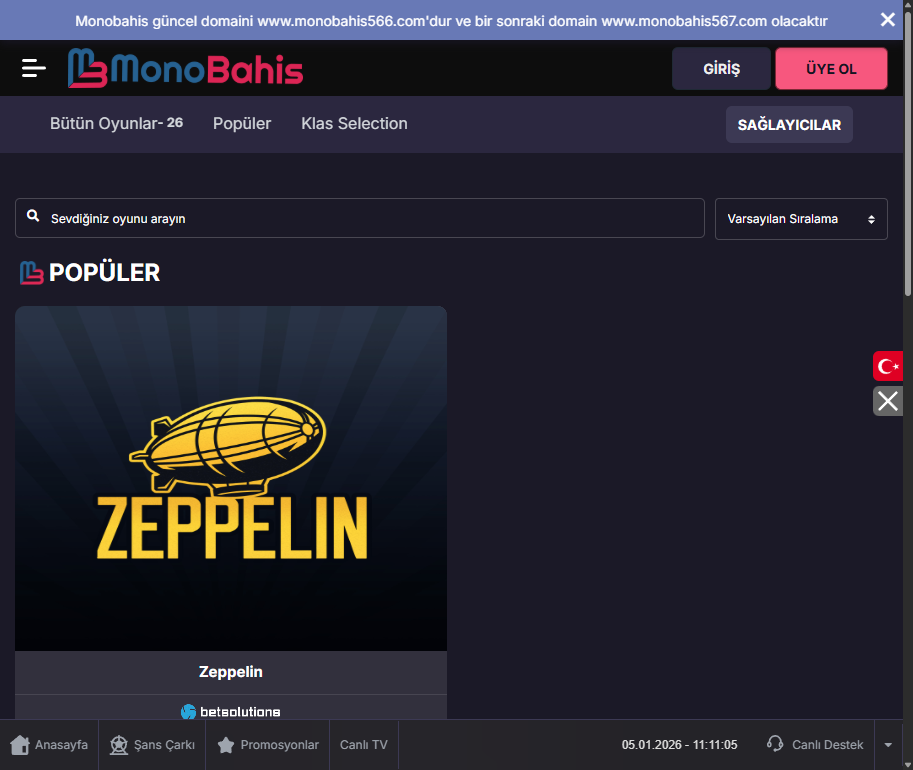
Task: Select the Klas Selection tab
Action: [354, 124]
